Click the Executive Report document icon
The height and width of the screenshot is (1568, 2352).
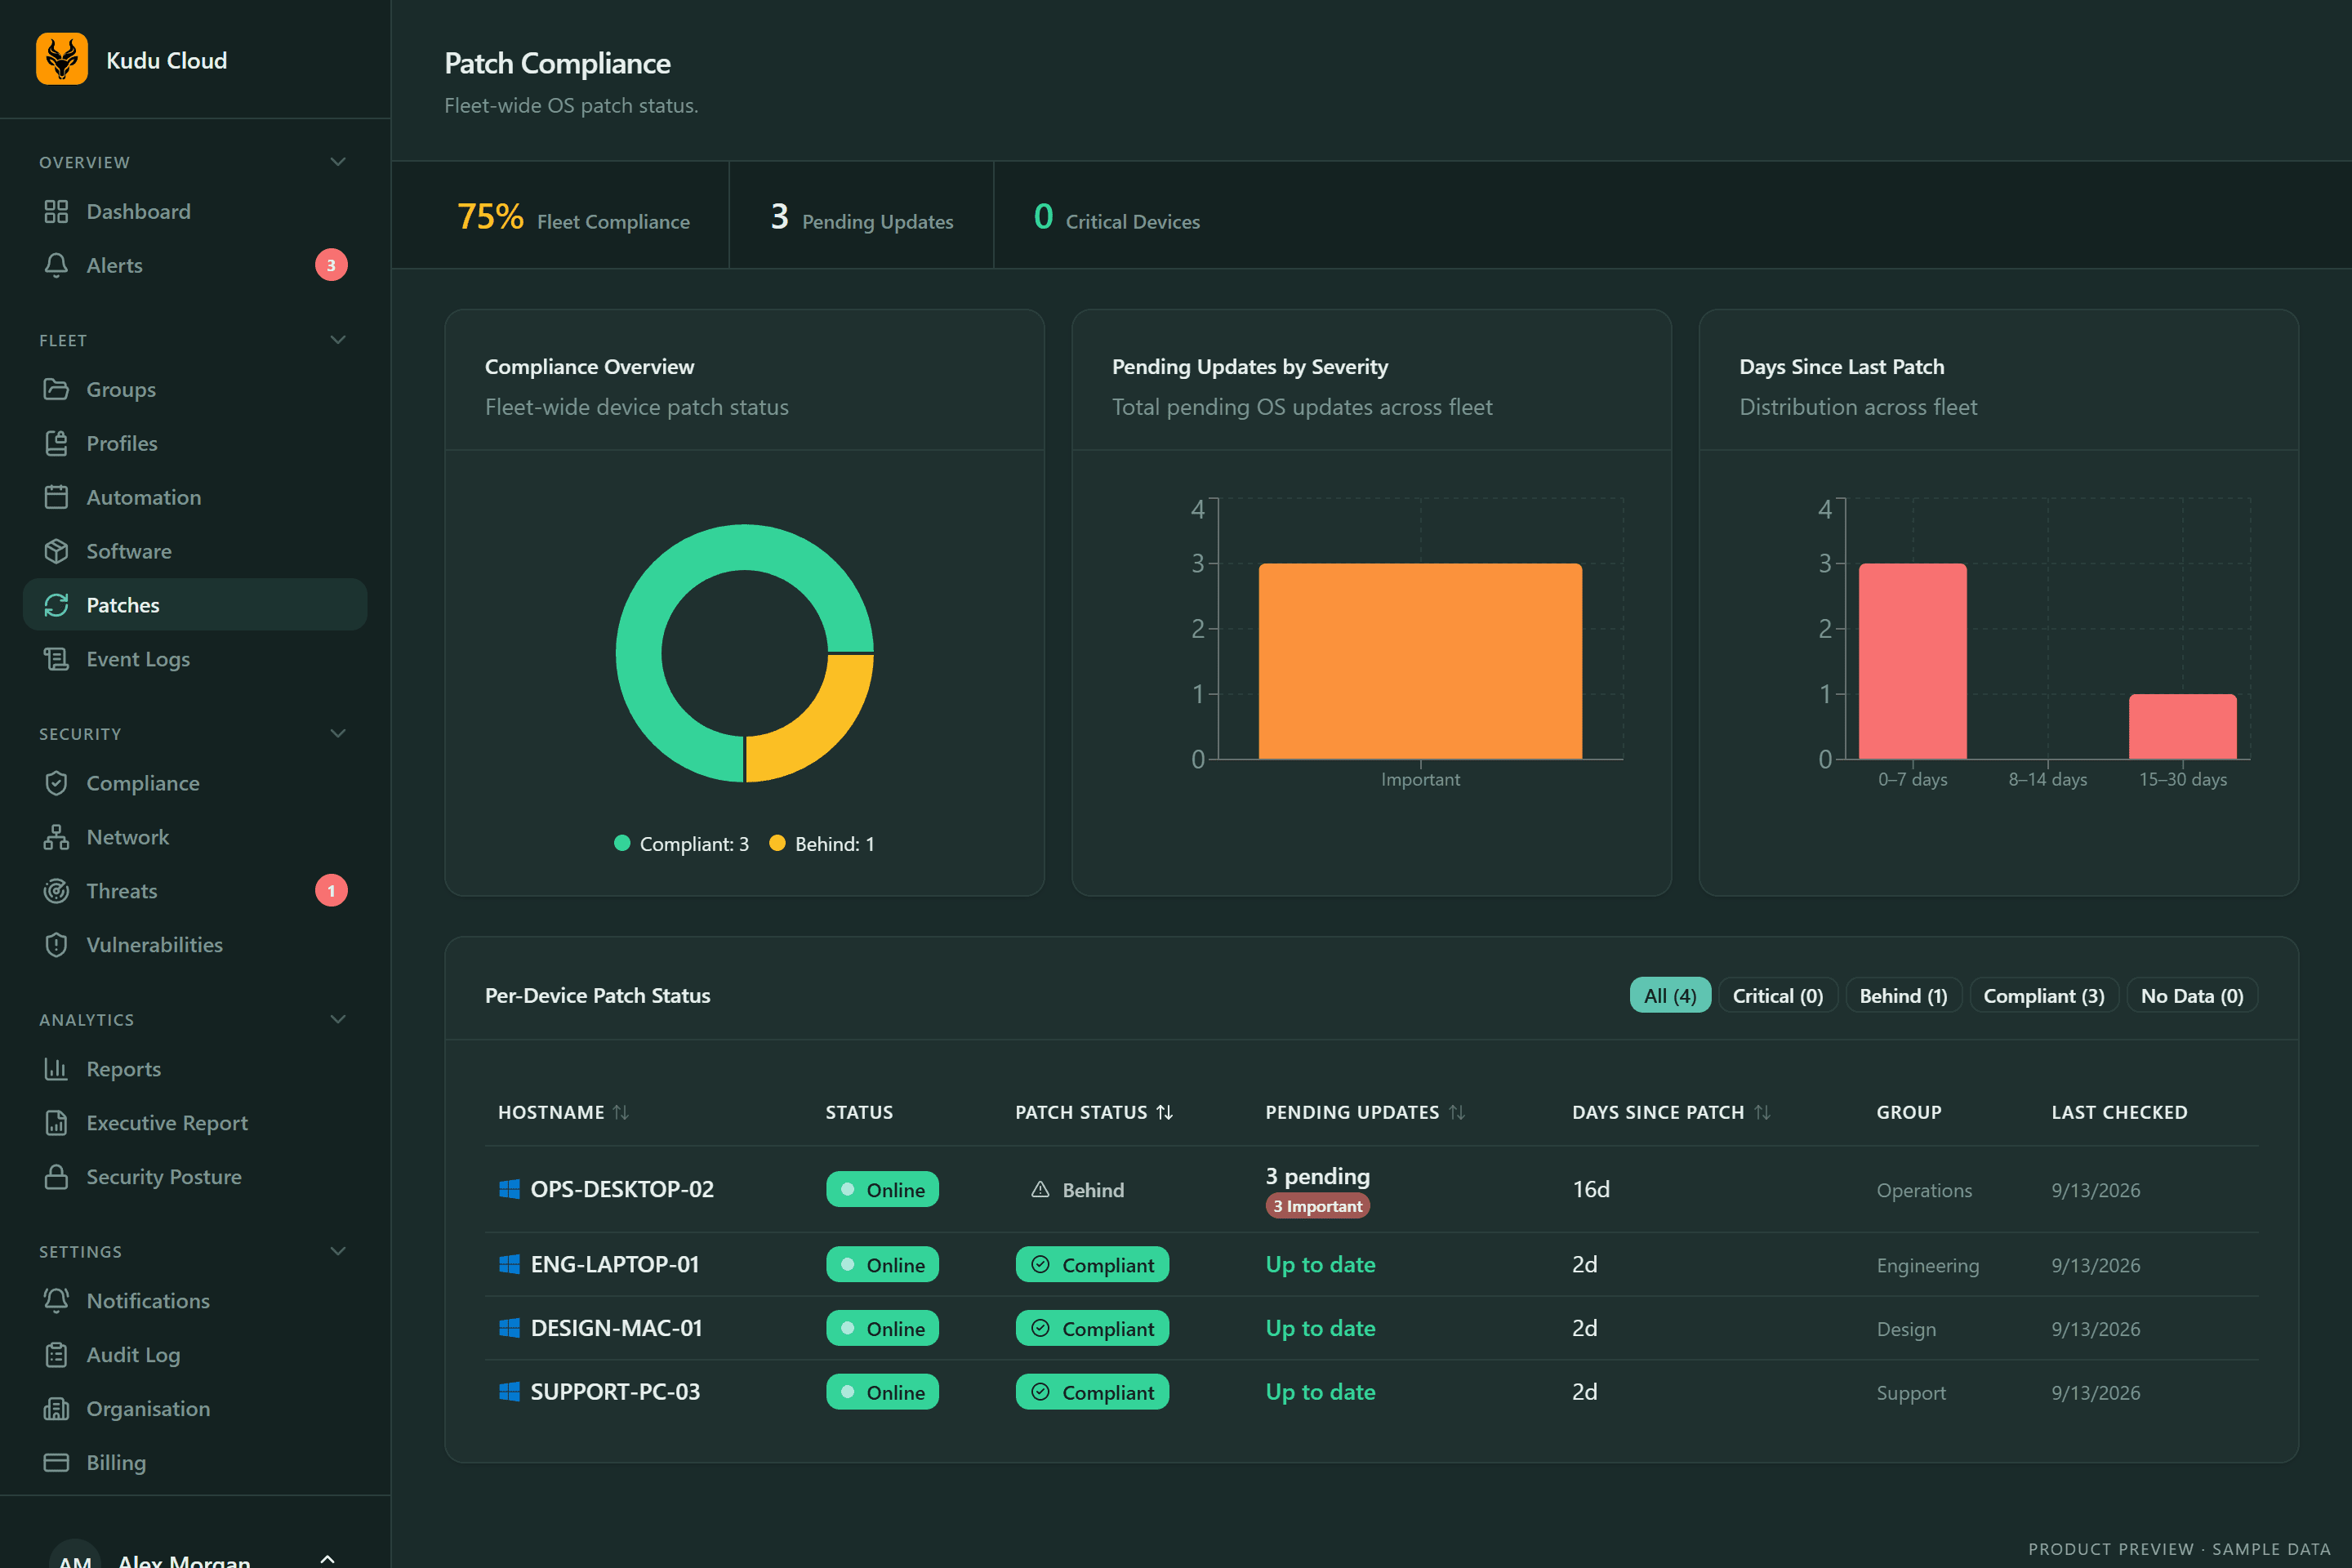coord(56,1123)
